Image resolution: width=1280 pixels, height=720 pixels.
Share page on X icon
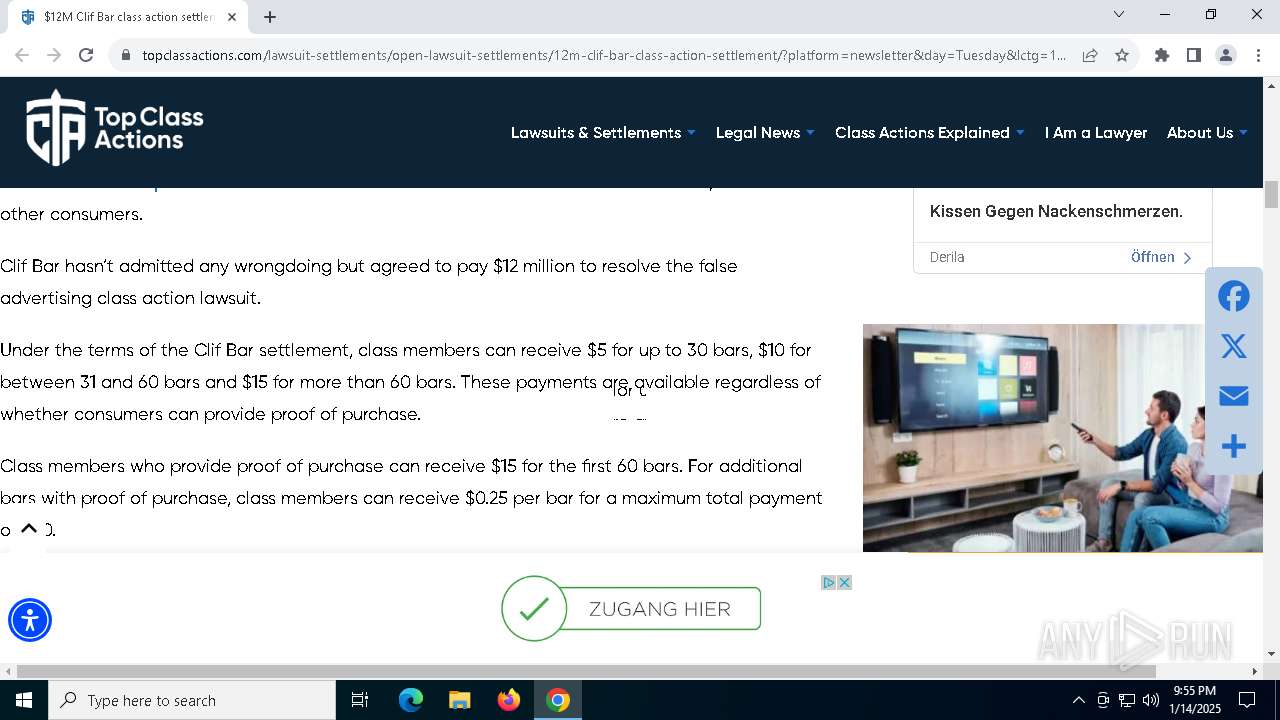click(x=1234, y=346)
